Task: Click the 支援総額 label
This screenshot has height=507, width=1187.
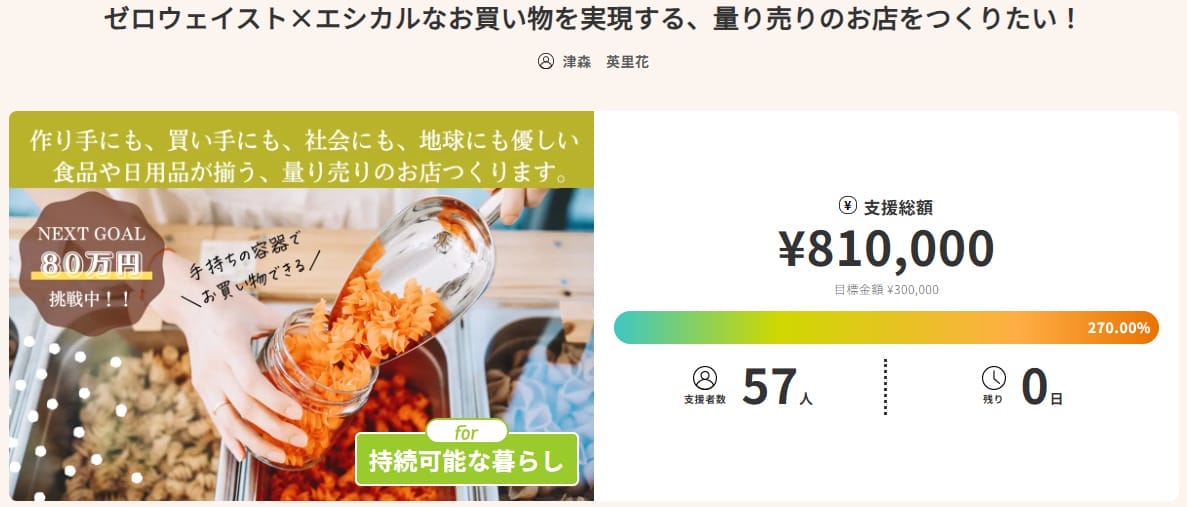Action: coord(898,208)
